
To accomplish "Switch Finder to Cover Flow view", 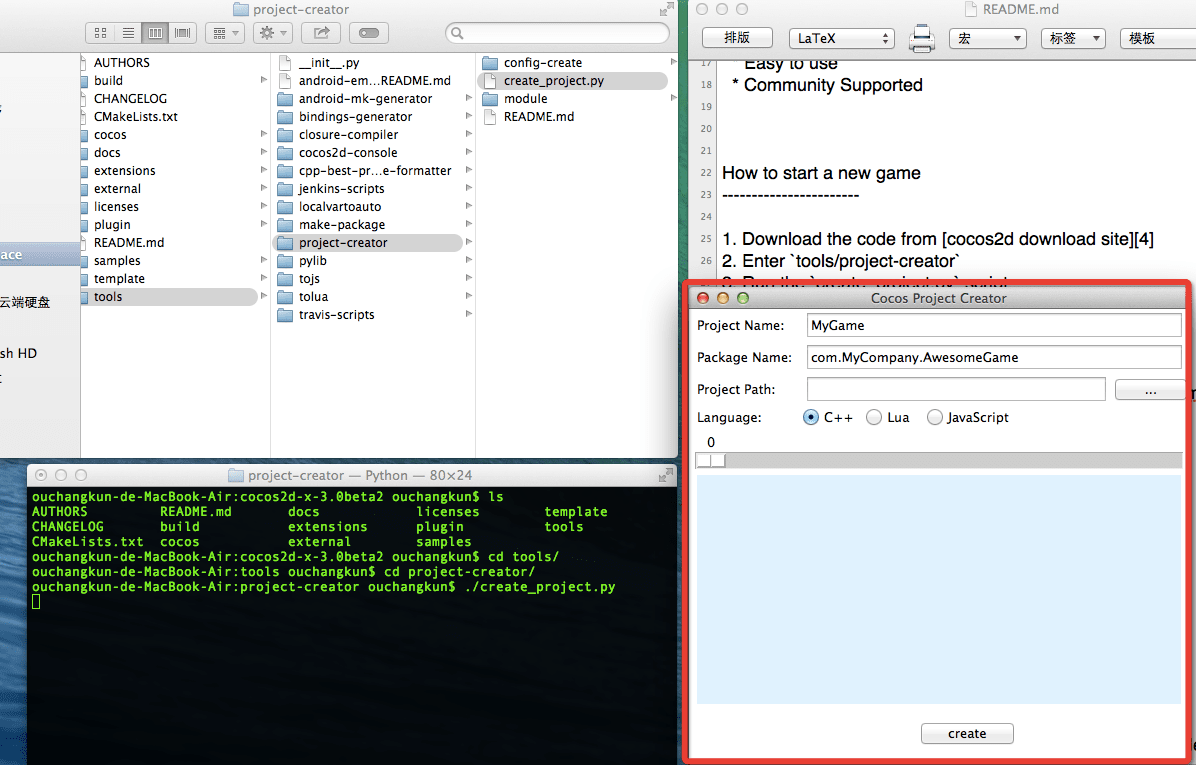I will [183, 33].
